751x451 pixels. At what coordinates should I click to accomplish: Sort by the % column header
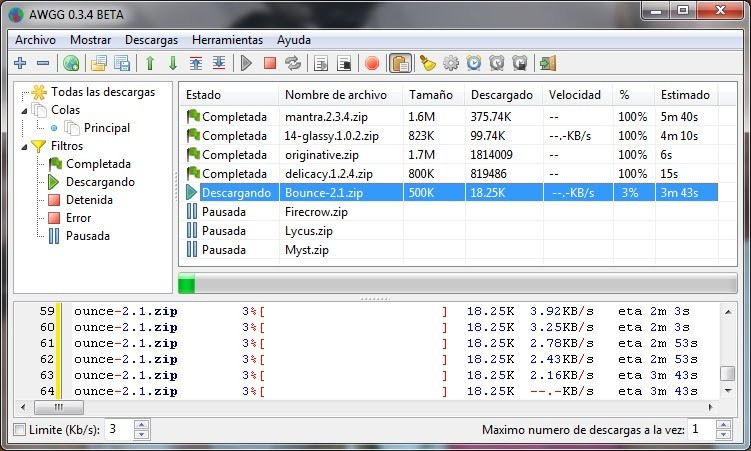[x=634, y=95]
